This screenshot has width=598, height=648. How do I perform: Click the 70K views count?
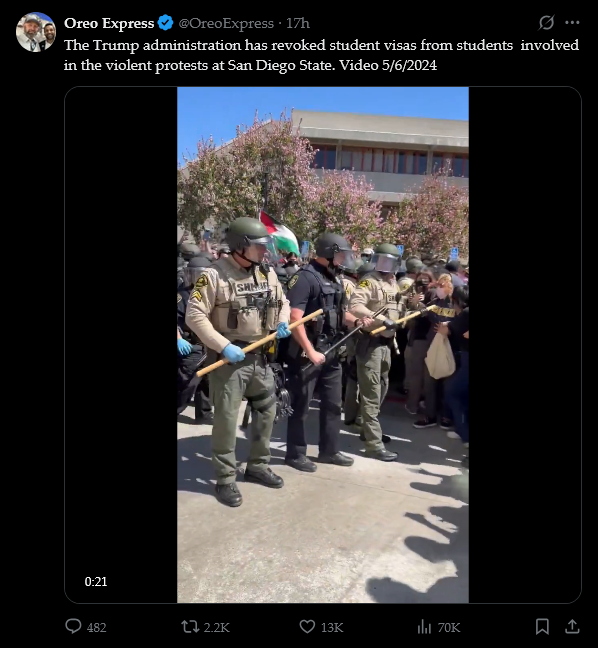click(449, 627)
